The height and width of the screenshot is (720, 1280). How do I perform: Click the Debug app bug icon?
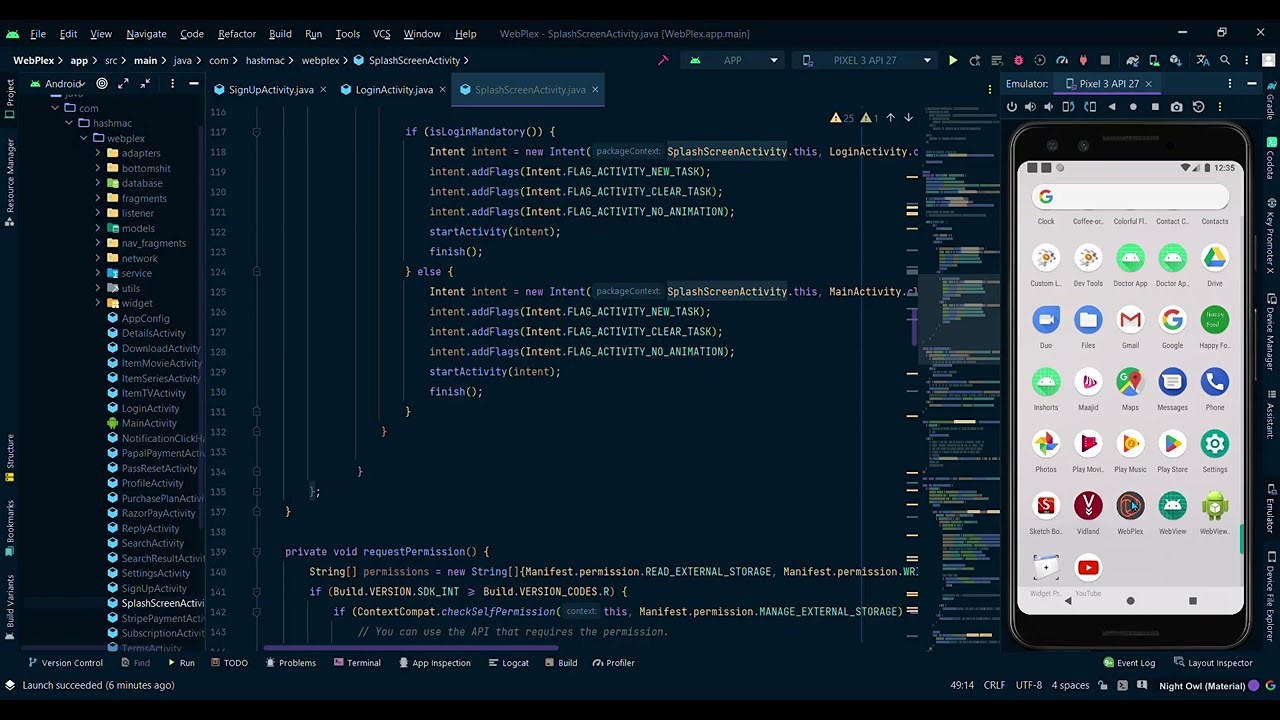pyautogui.click(x=1018, y=61)
